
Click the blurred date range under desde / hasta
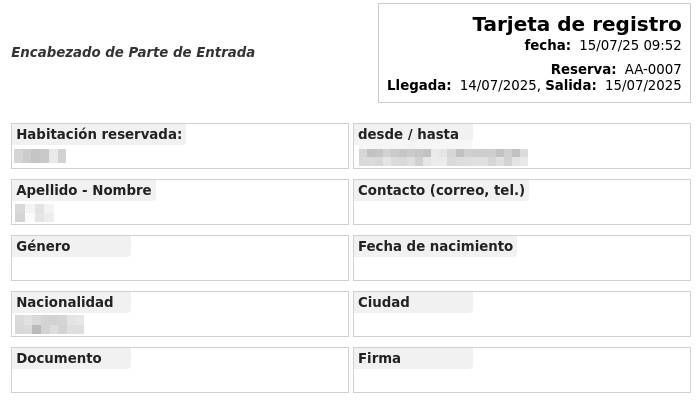443,158
